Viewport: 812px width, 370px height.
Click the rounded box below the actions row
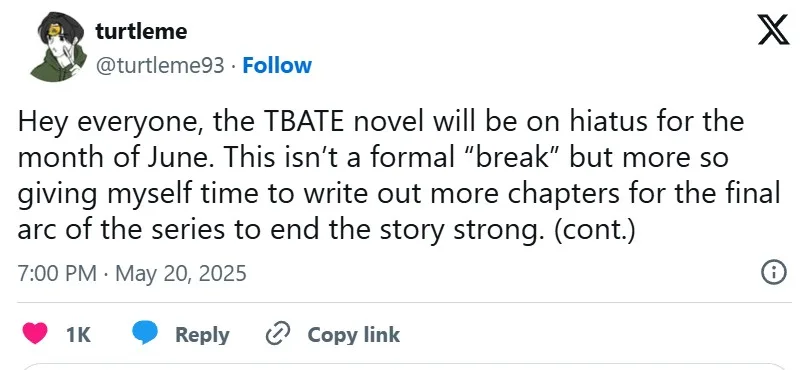(x=405, y=366)
